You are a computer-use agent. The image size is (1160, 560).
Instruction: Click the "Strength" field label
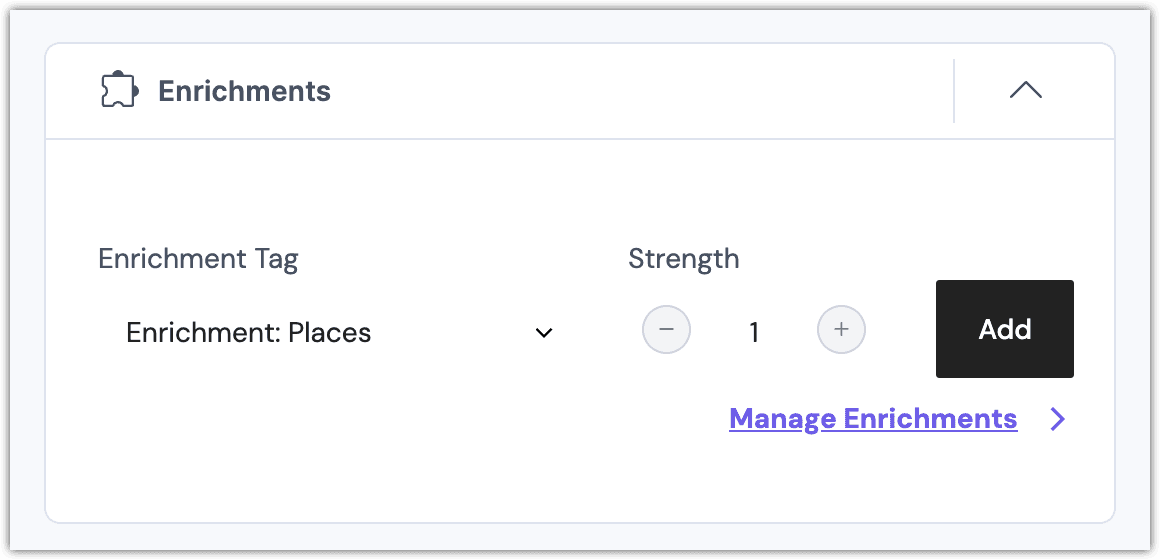pos(684,259)
